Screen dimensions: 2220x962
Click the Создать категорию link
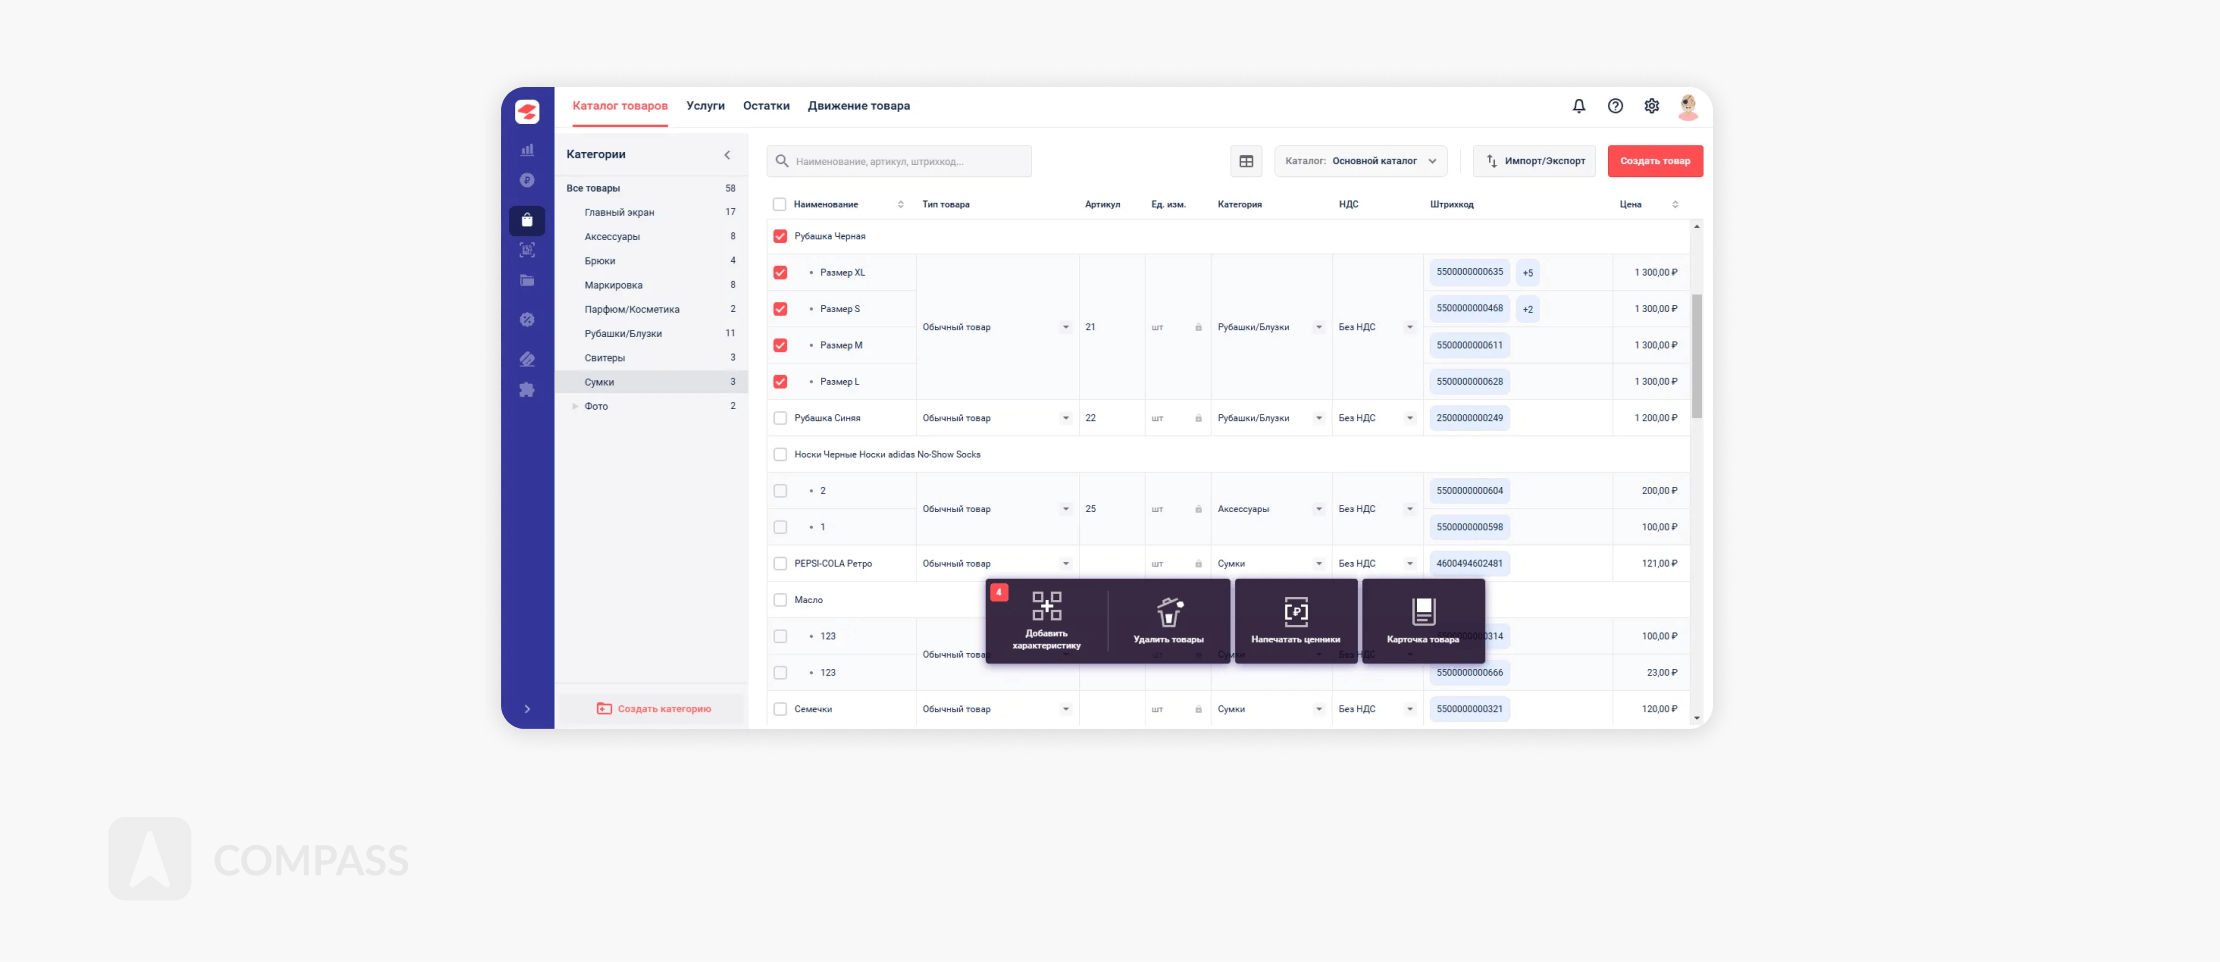coord(654,709)
